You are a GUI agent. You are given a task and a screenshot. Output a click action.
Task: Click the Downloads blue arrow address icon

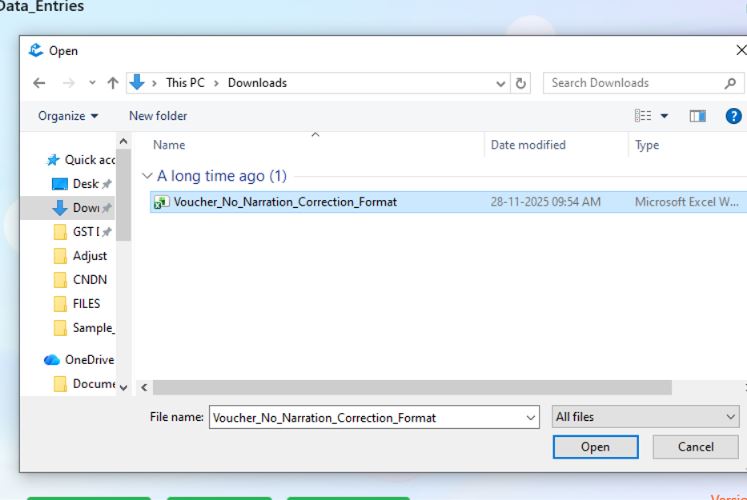pyautogui.click(x=137, y=82)
